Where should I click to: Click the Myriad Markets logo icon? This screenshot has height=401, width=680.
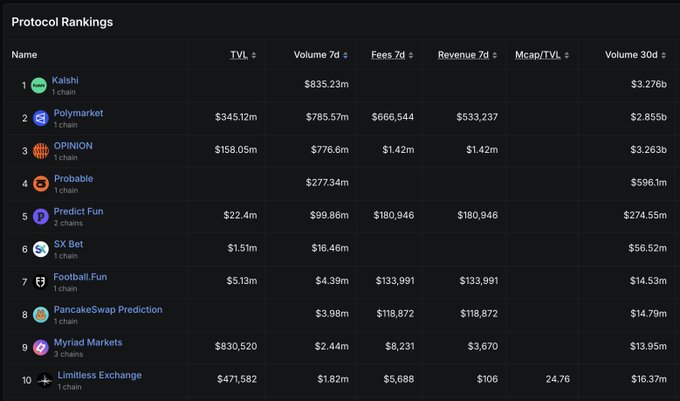click(40, 348)
